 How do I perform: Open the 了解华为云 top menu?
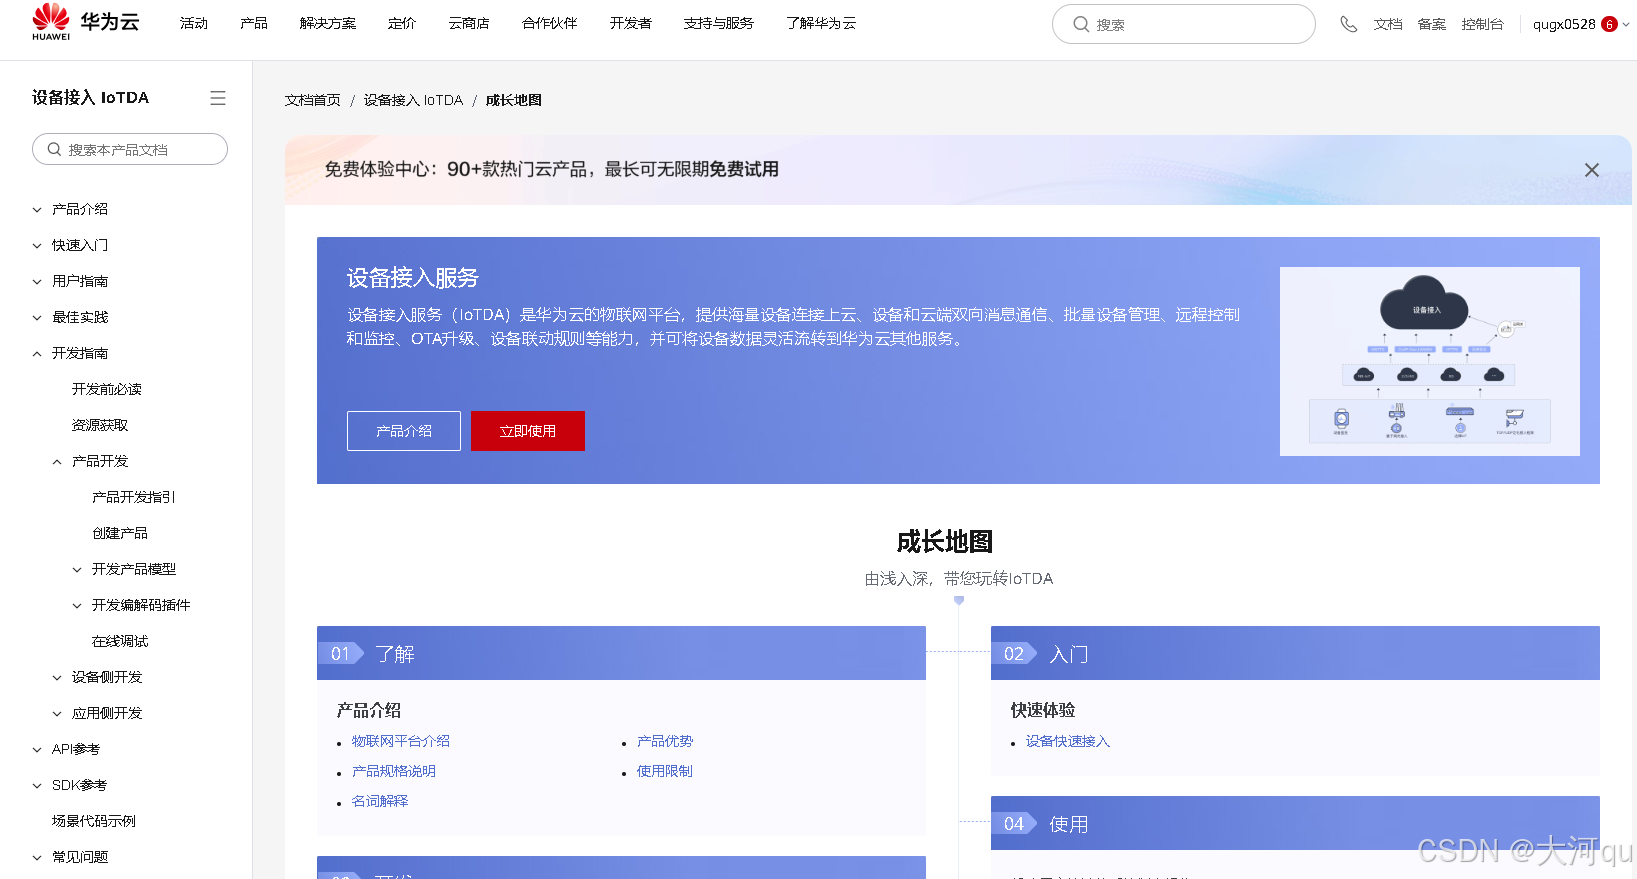821,23
